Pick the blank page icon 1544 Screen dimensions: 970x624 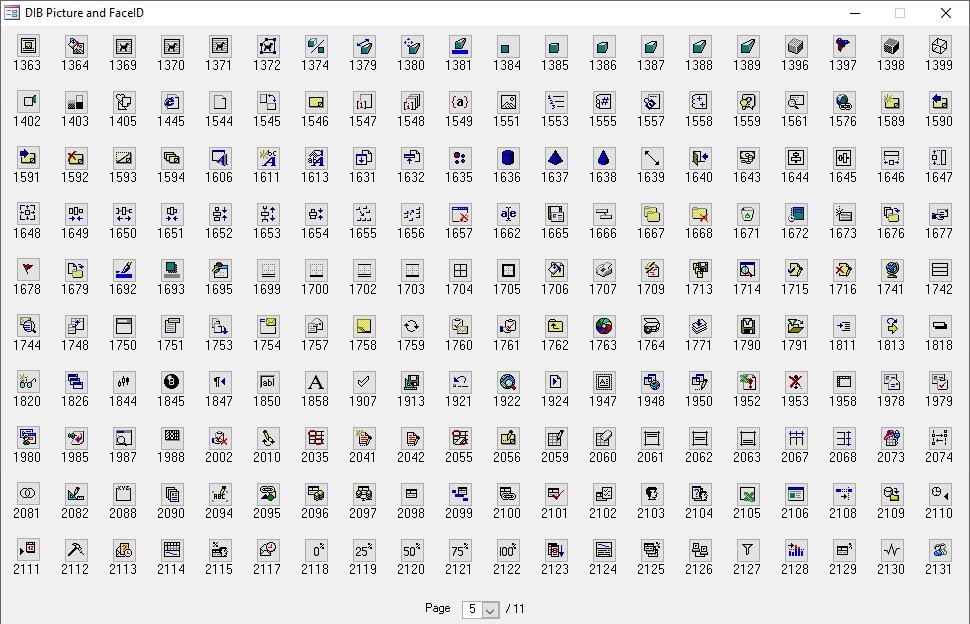coord(220,102)
